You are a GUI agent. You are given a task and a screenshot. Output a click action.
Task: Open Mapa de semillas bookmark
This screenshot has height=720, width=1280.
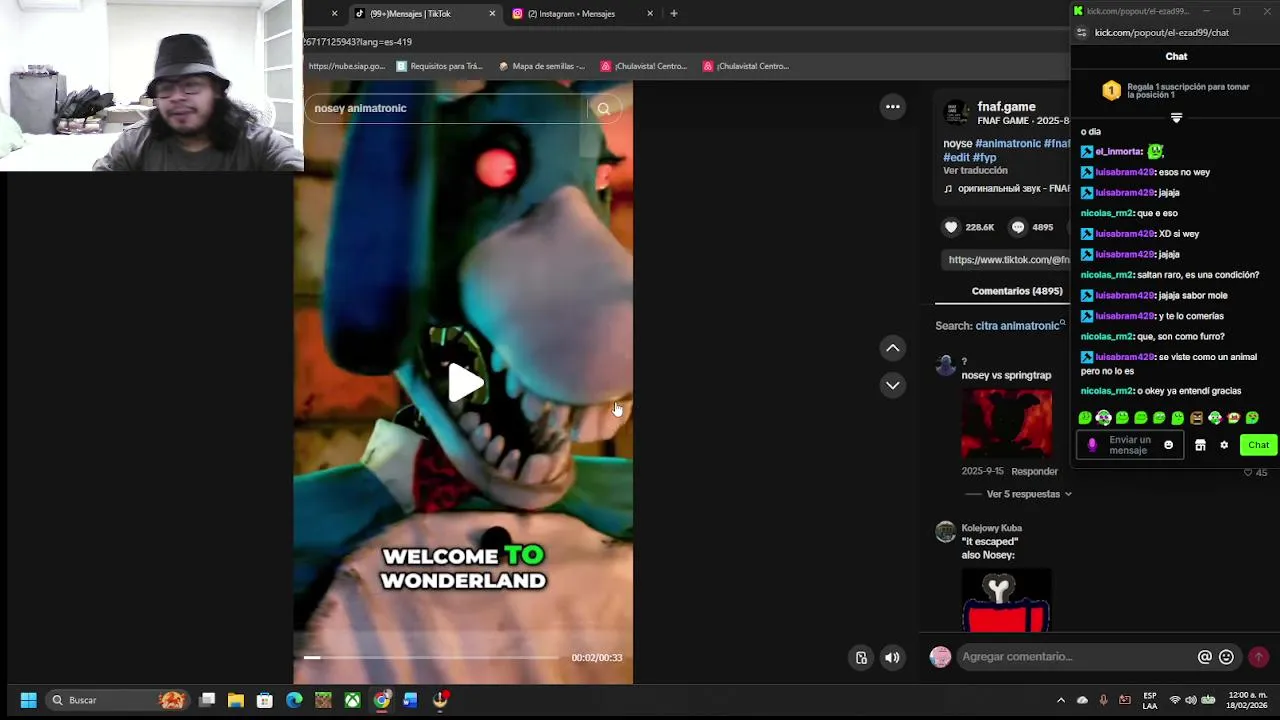coord(541,66)
